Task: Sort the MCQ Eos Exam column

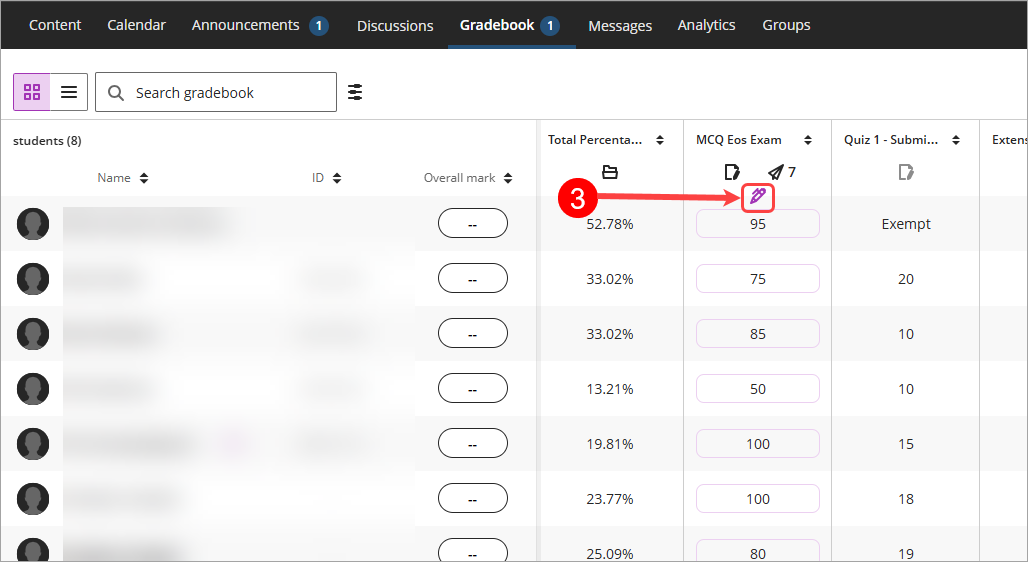Action: pos(808,140)
